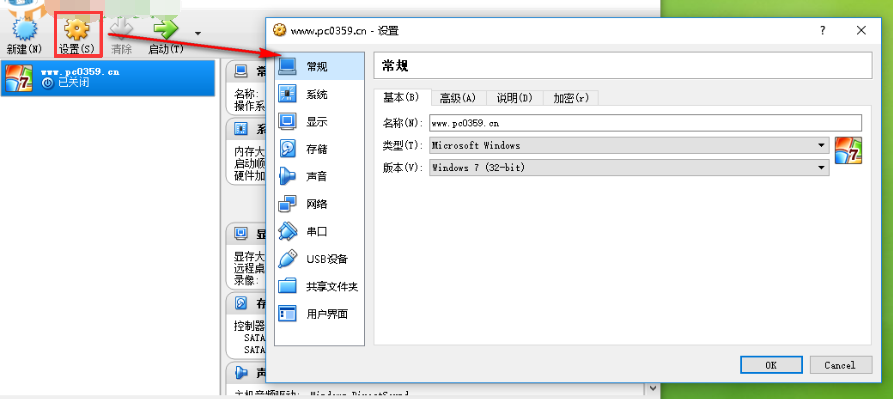Open the 类型(T) Microsoft Windows dropdown

pos(629,145)
